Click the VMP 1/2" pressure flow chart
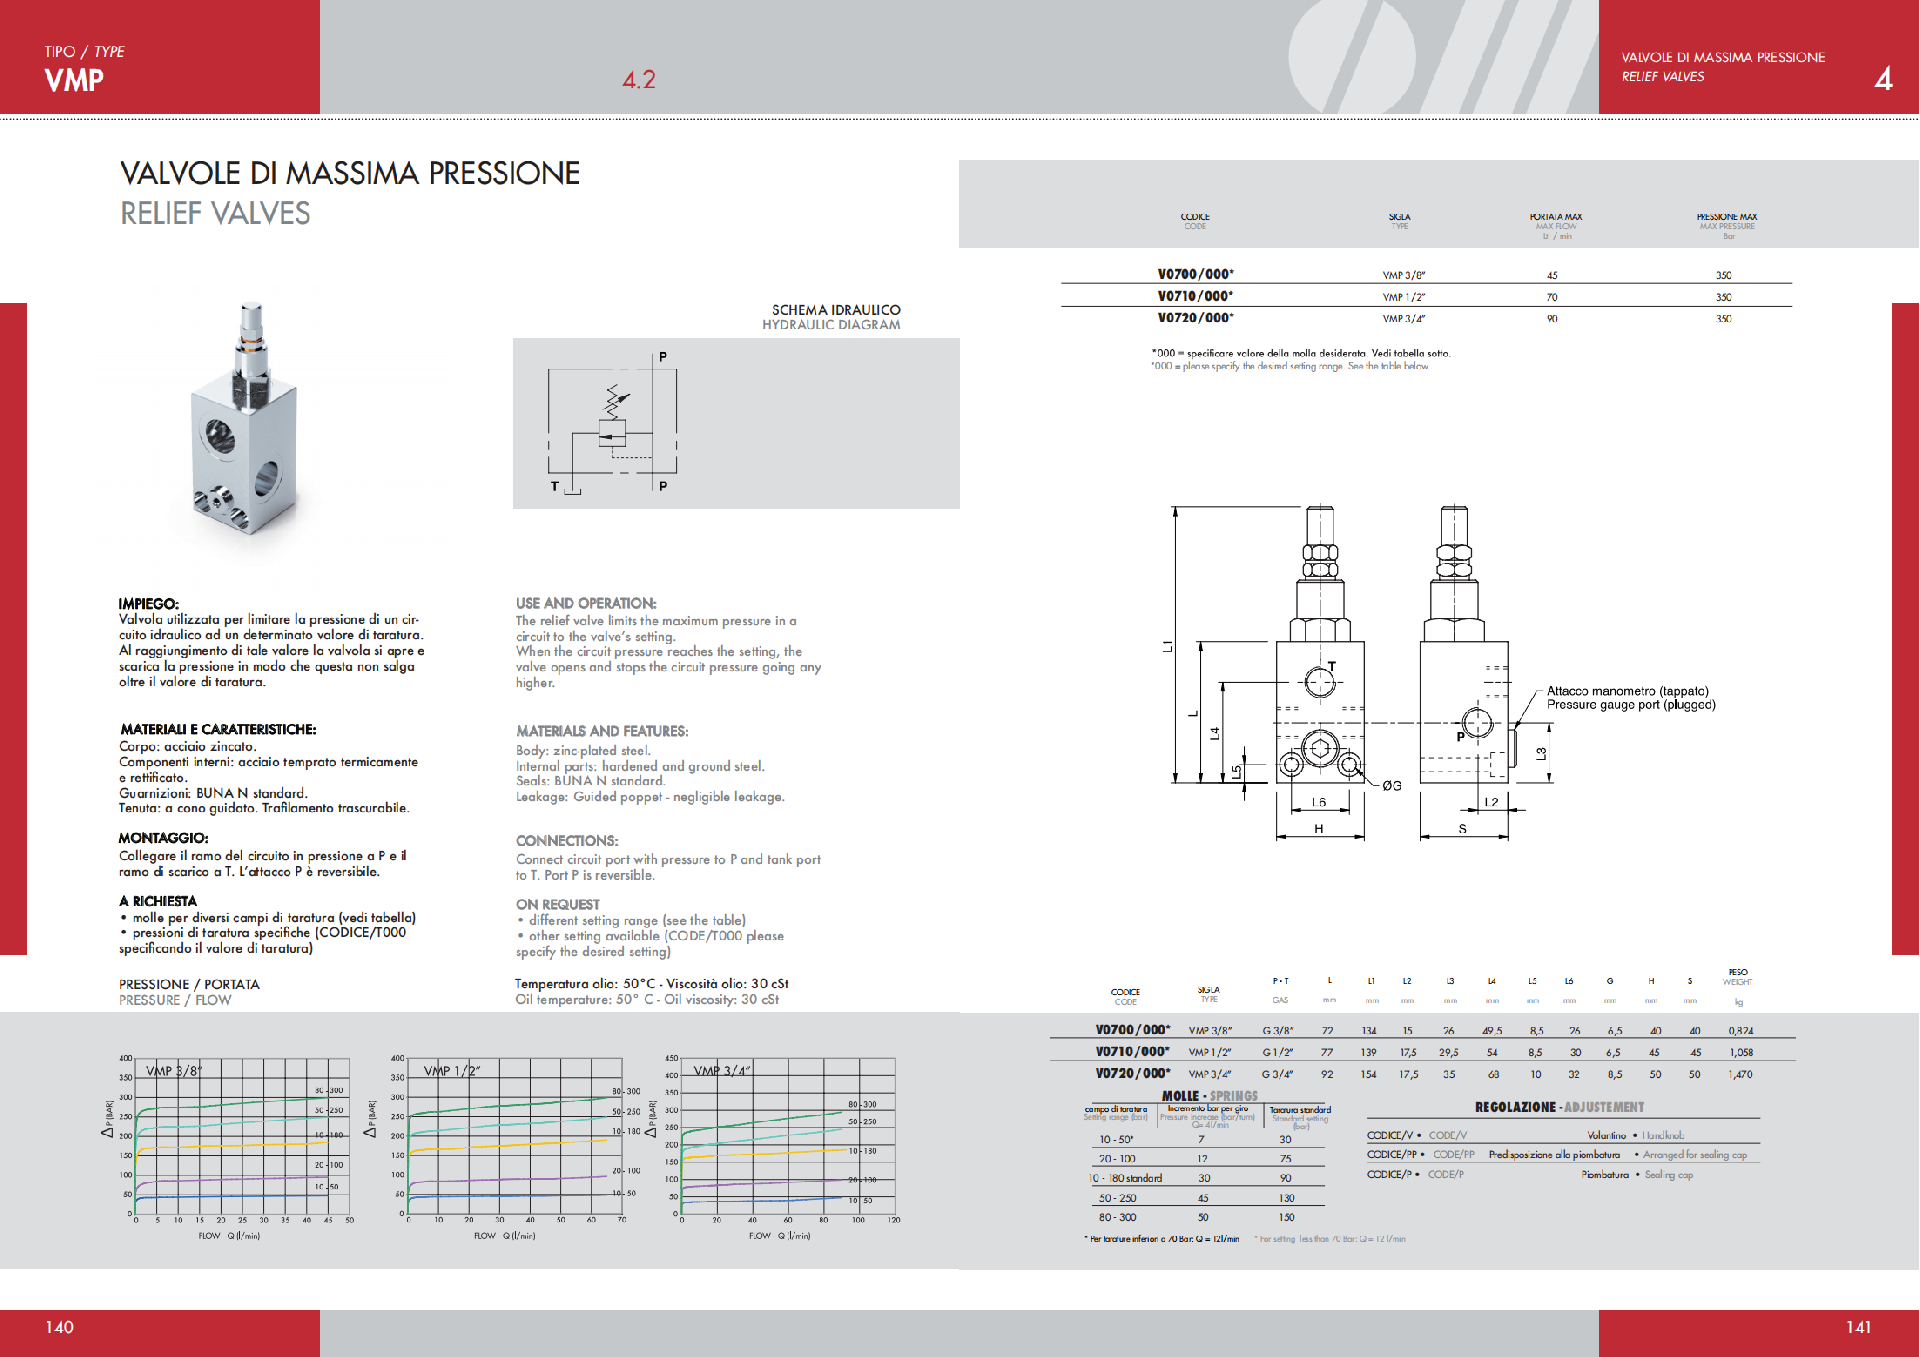The width and height of the screenshot is (1920, 1357). click(x=505, y=1149)
